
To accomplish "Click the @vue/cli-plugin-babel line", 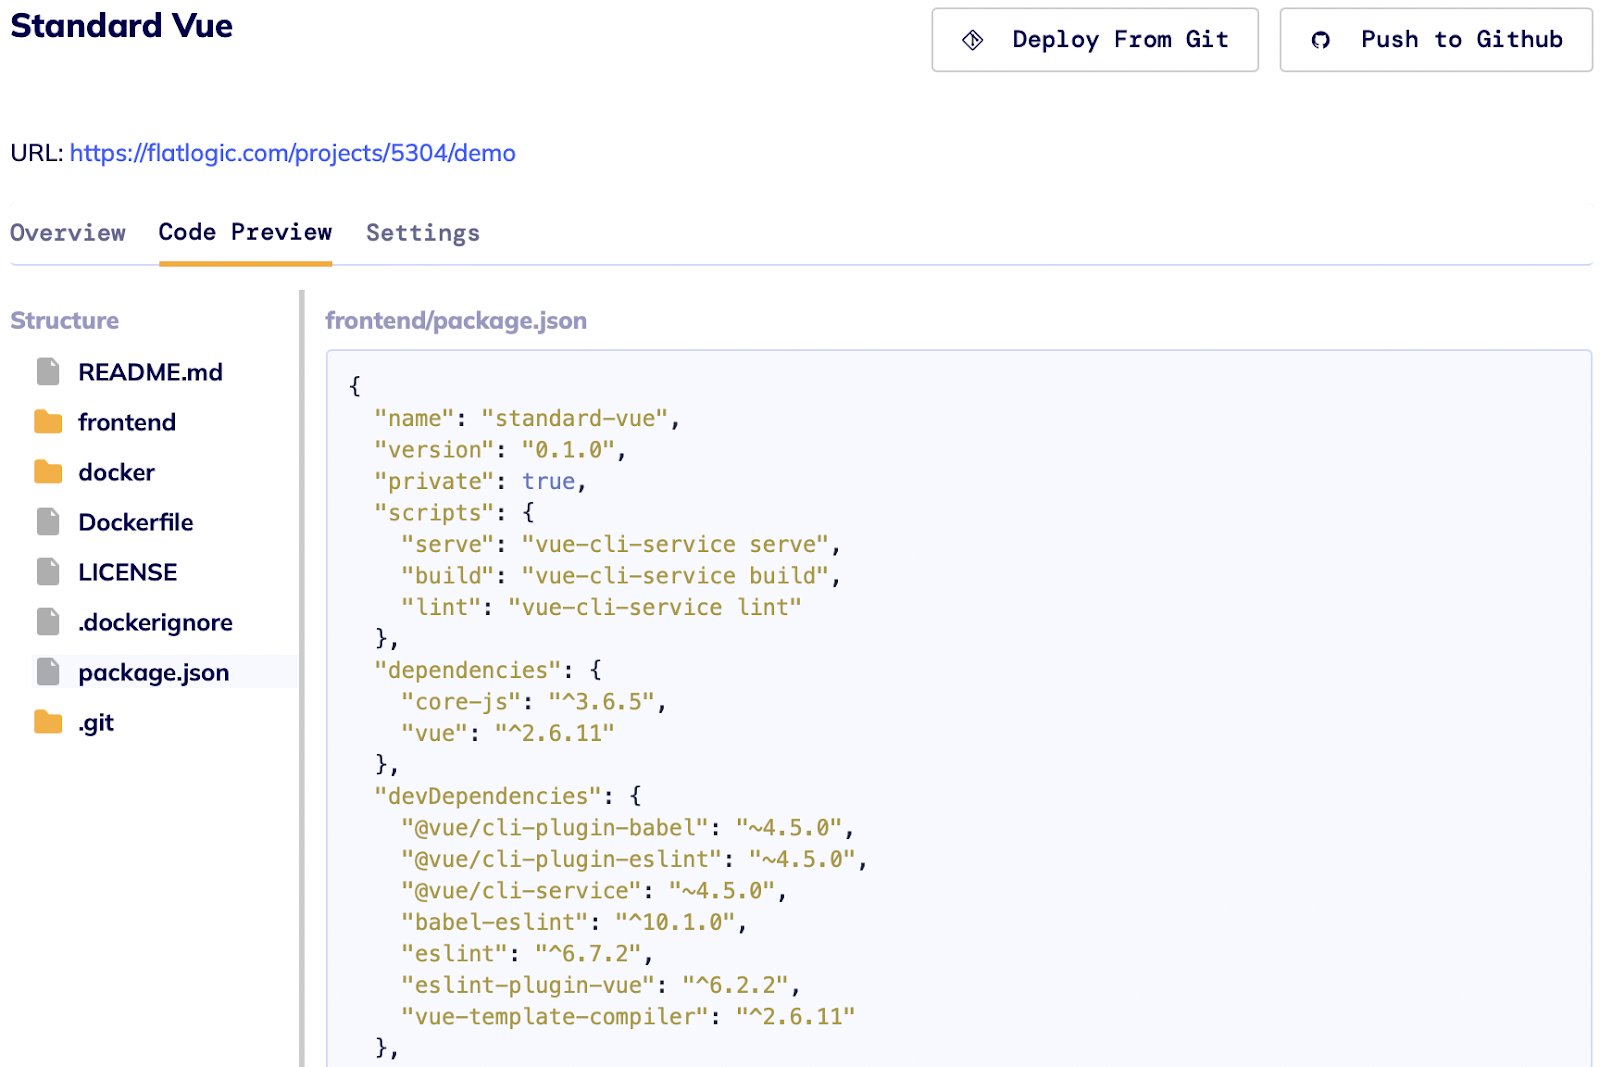I will click(628, 828).
